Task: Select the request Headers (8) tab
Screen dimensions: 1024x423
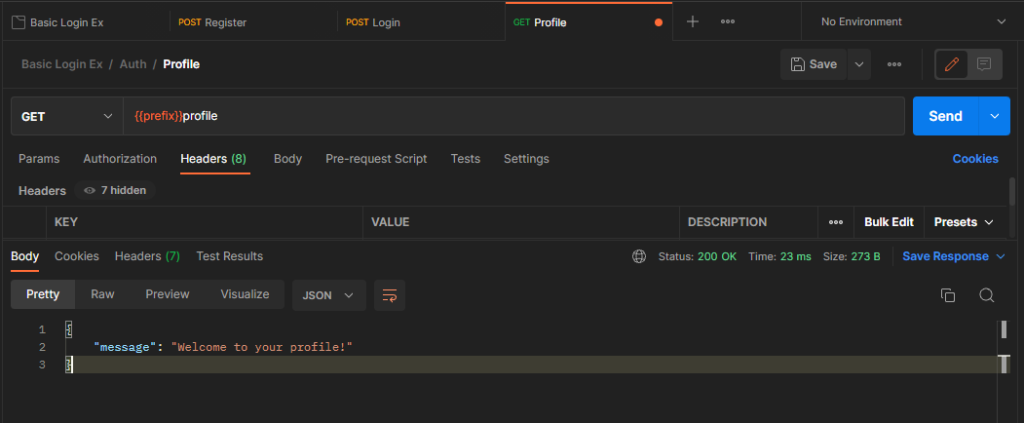Action: point(213,159)
